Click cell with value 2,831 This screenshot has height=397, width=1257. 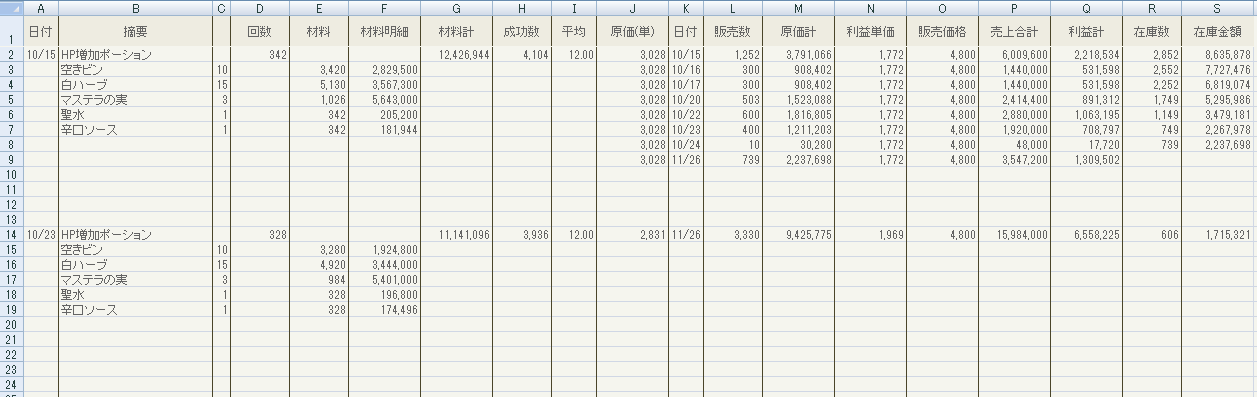coord(632,234)
